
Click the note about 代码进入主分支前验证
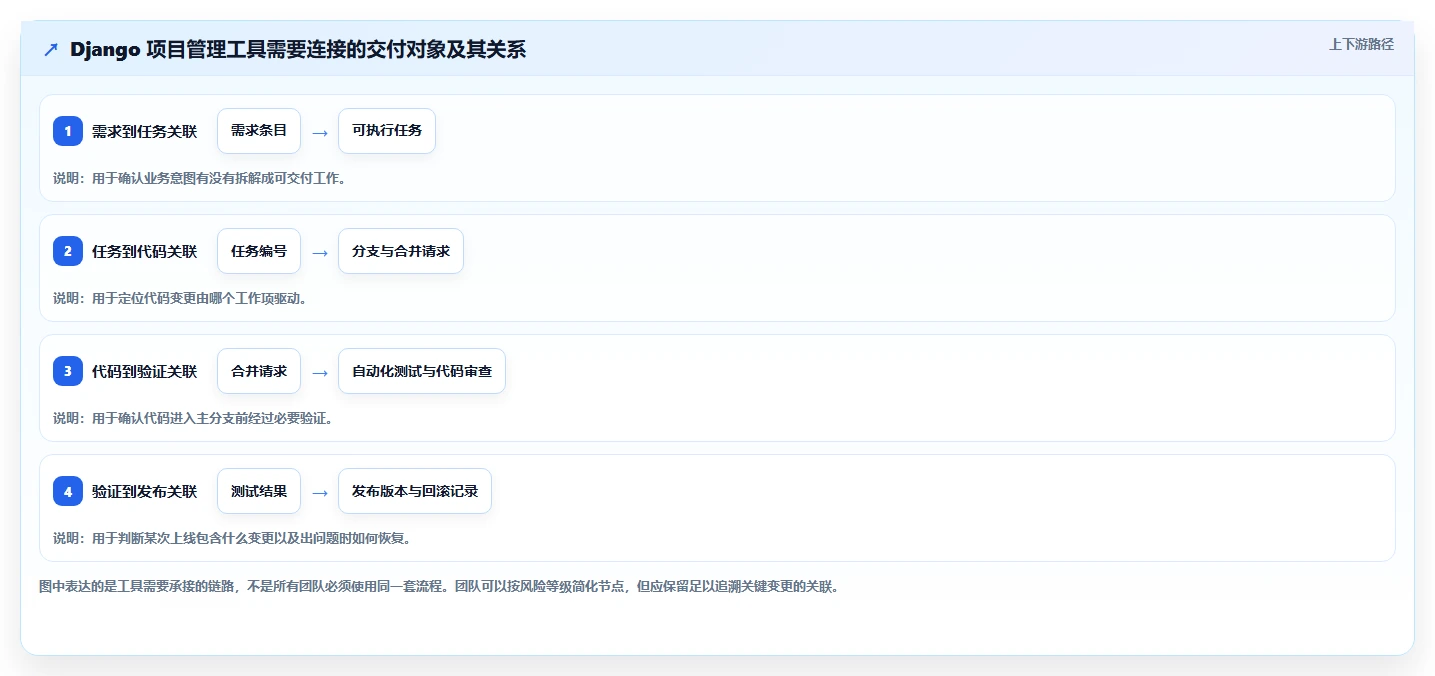point(193,418)
